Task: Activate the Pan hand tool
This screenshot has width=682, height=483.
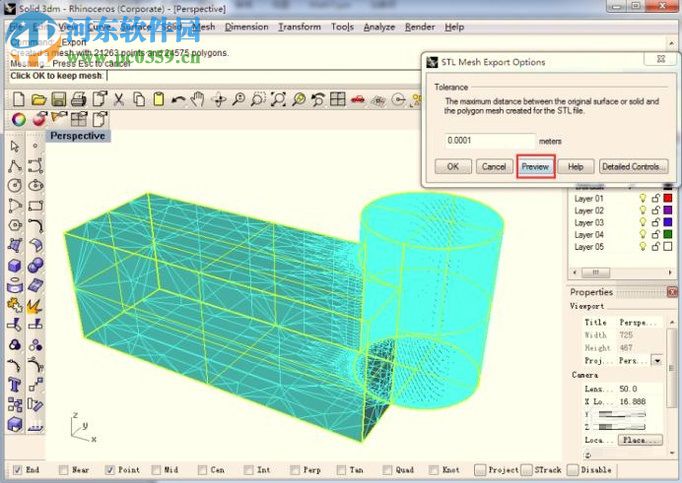Action: [198, 99]
